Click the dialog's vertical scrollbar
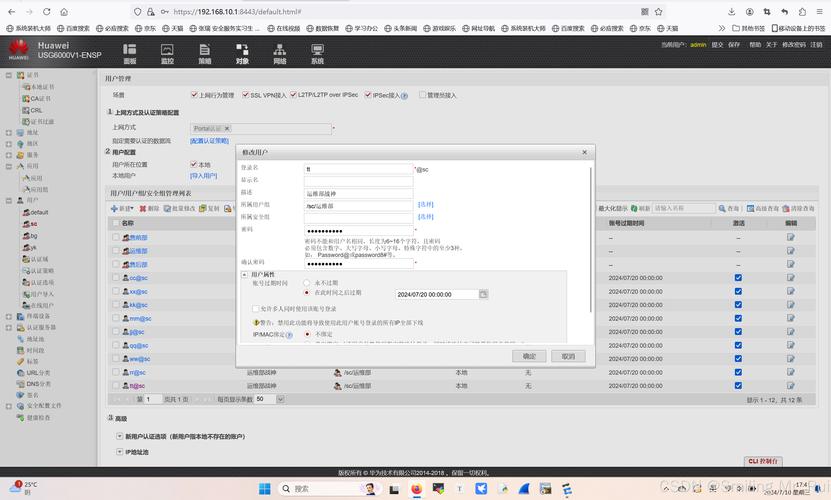The width and height of the screenshot is (831, 500). 590,239
